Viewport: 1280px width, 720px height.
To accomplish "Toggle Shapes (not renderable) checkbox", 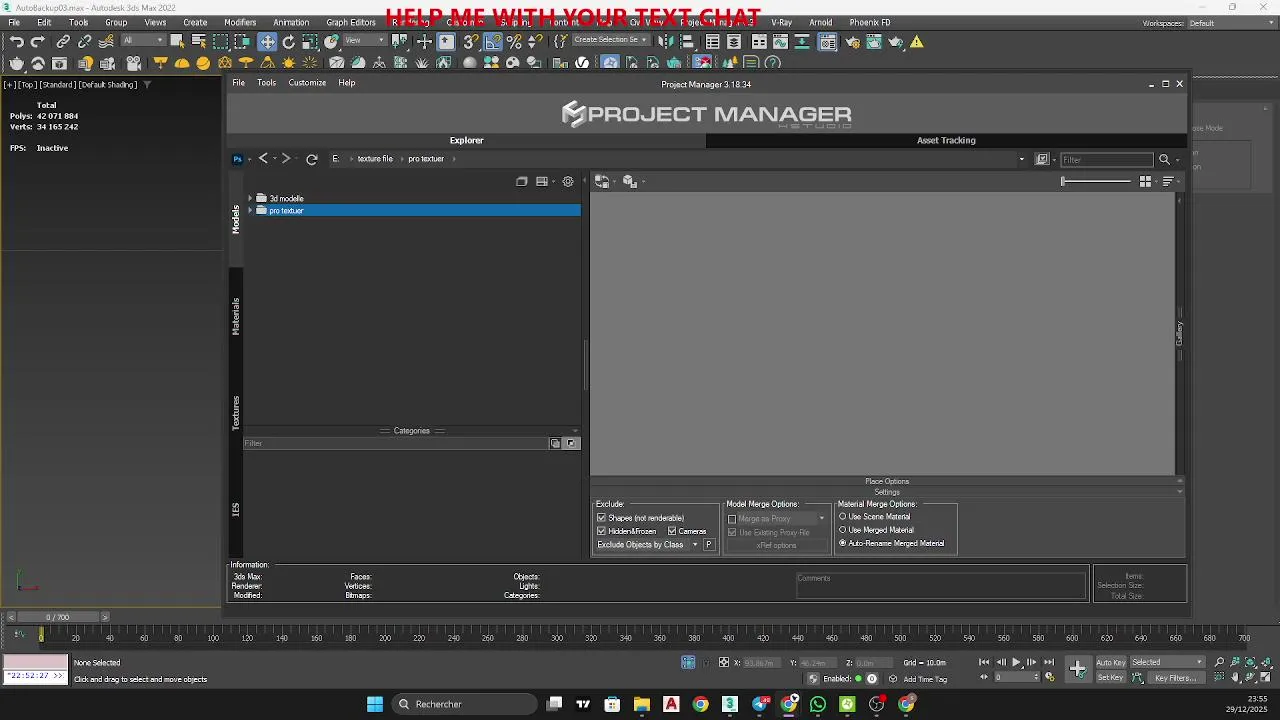I will (601, 518).
